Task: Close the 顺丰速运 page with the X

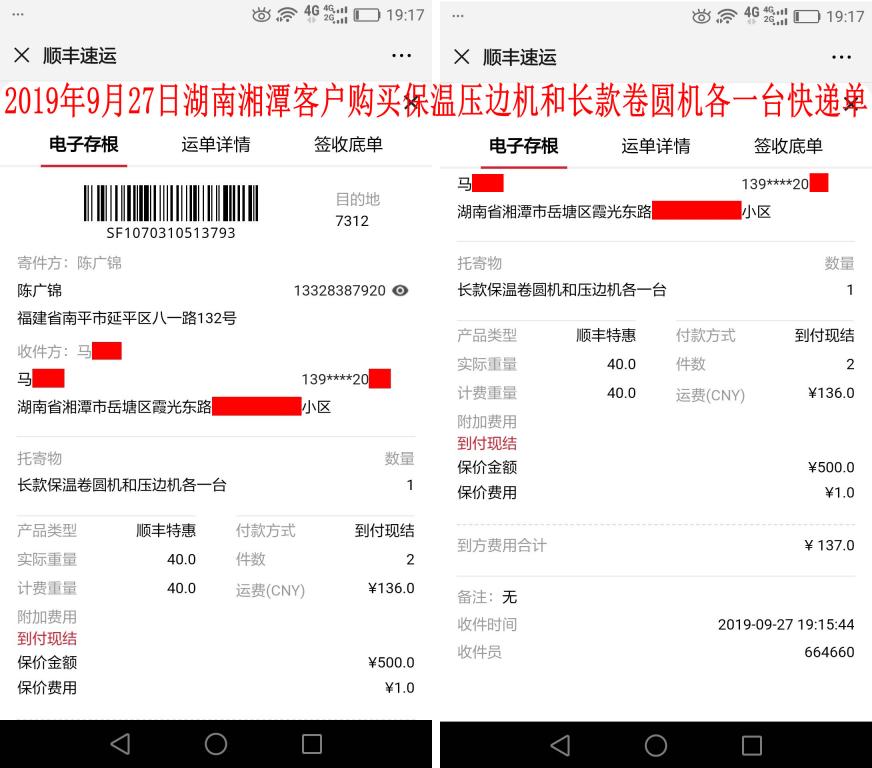Action: [x=22, y=55]
